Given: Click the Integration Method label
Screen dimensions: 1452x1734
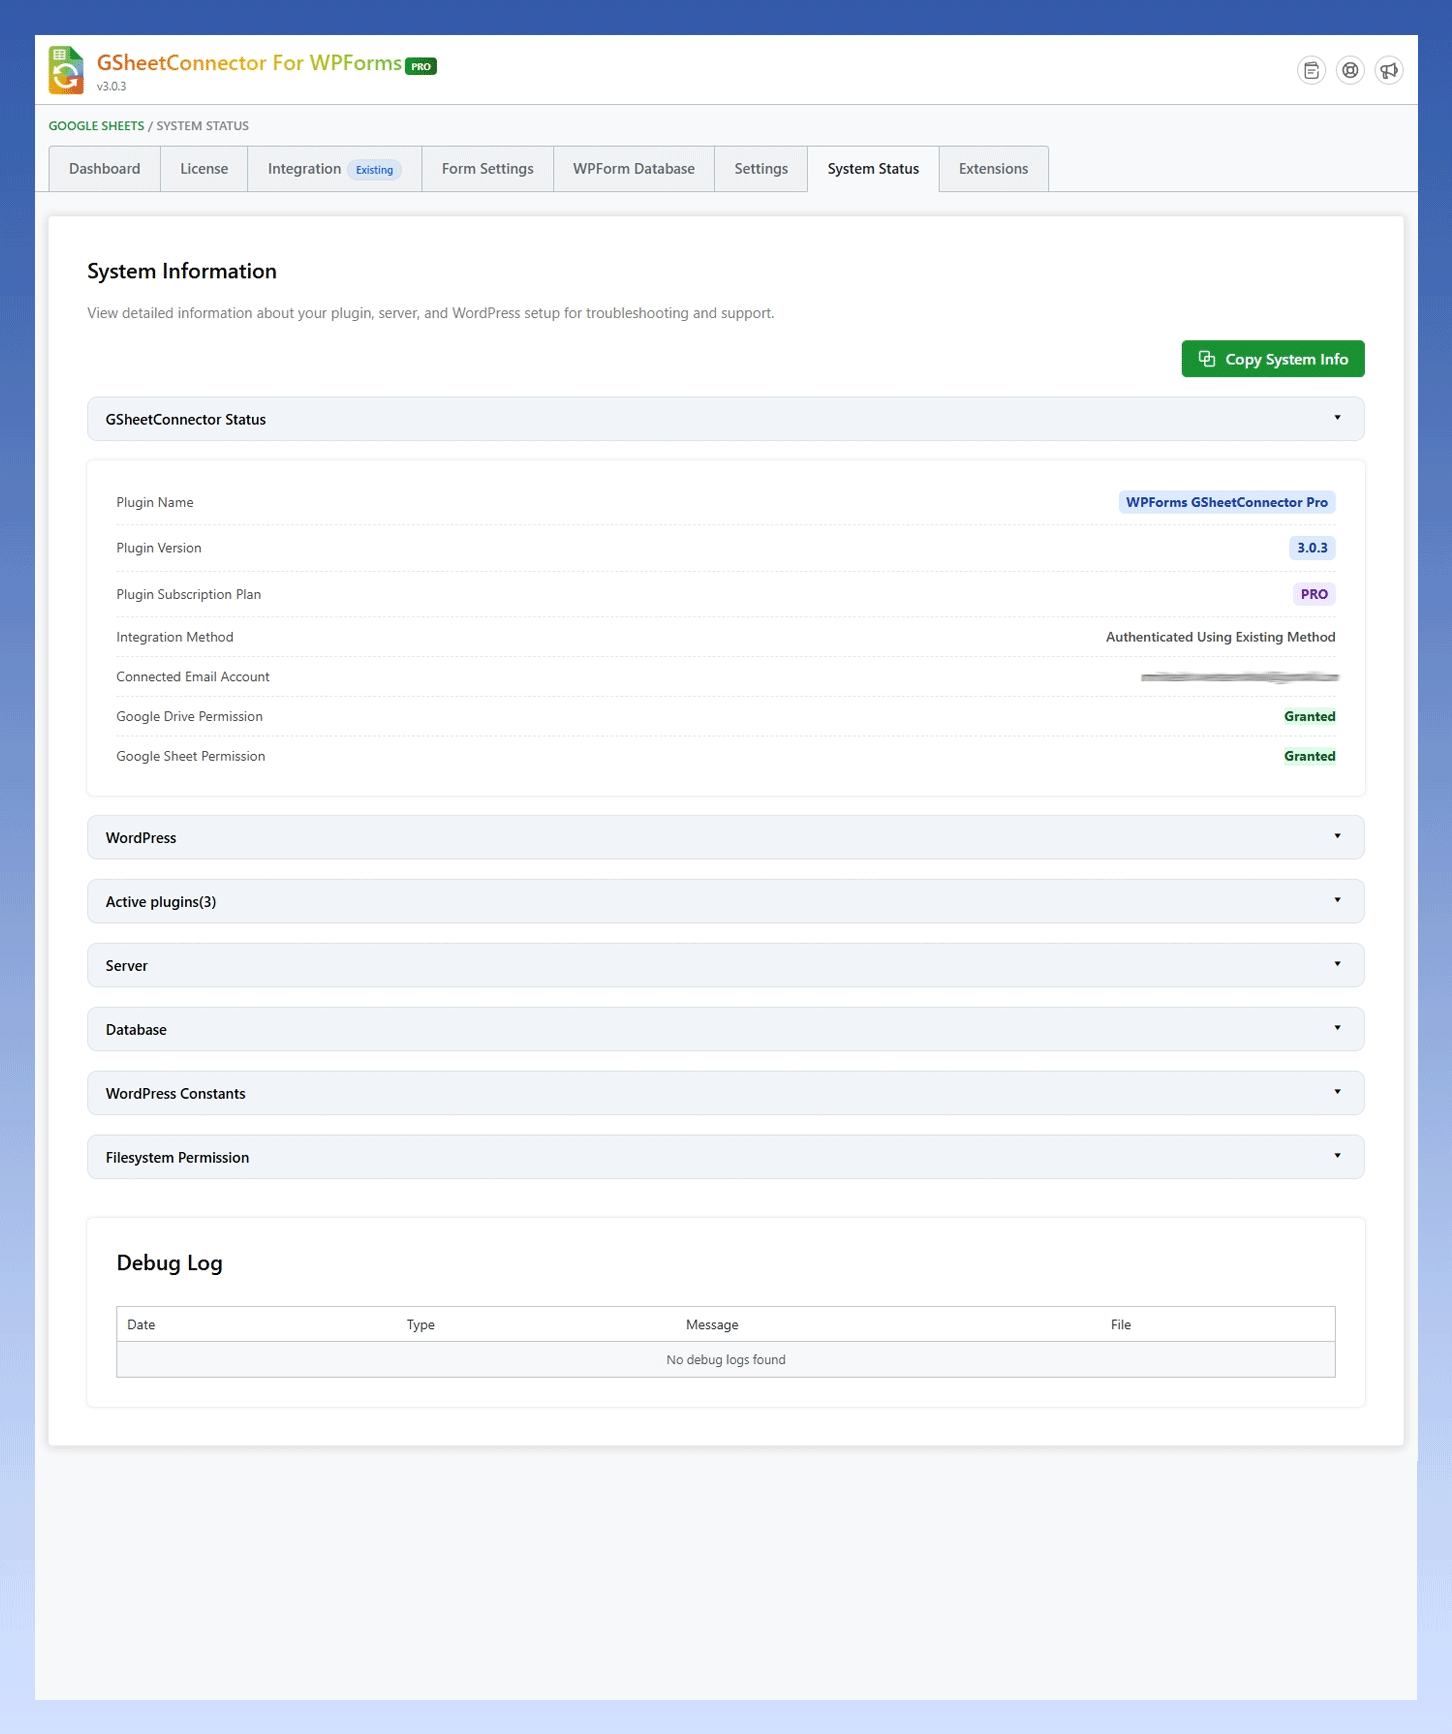Looking at the screenshot, I should tap(174, 637).
